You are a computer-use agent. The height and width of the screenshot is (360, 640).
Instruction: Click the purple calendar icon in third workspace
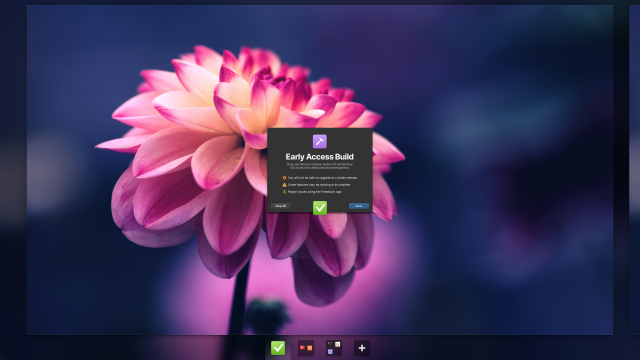click(x=330, y=351)
